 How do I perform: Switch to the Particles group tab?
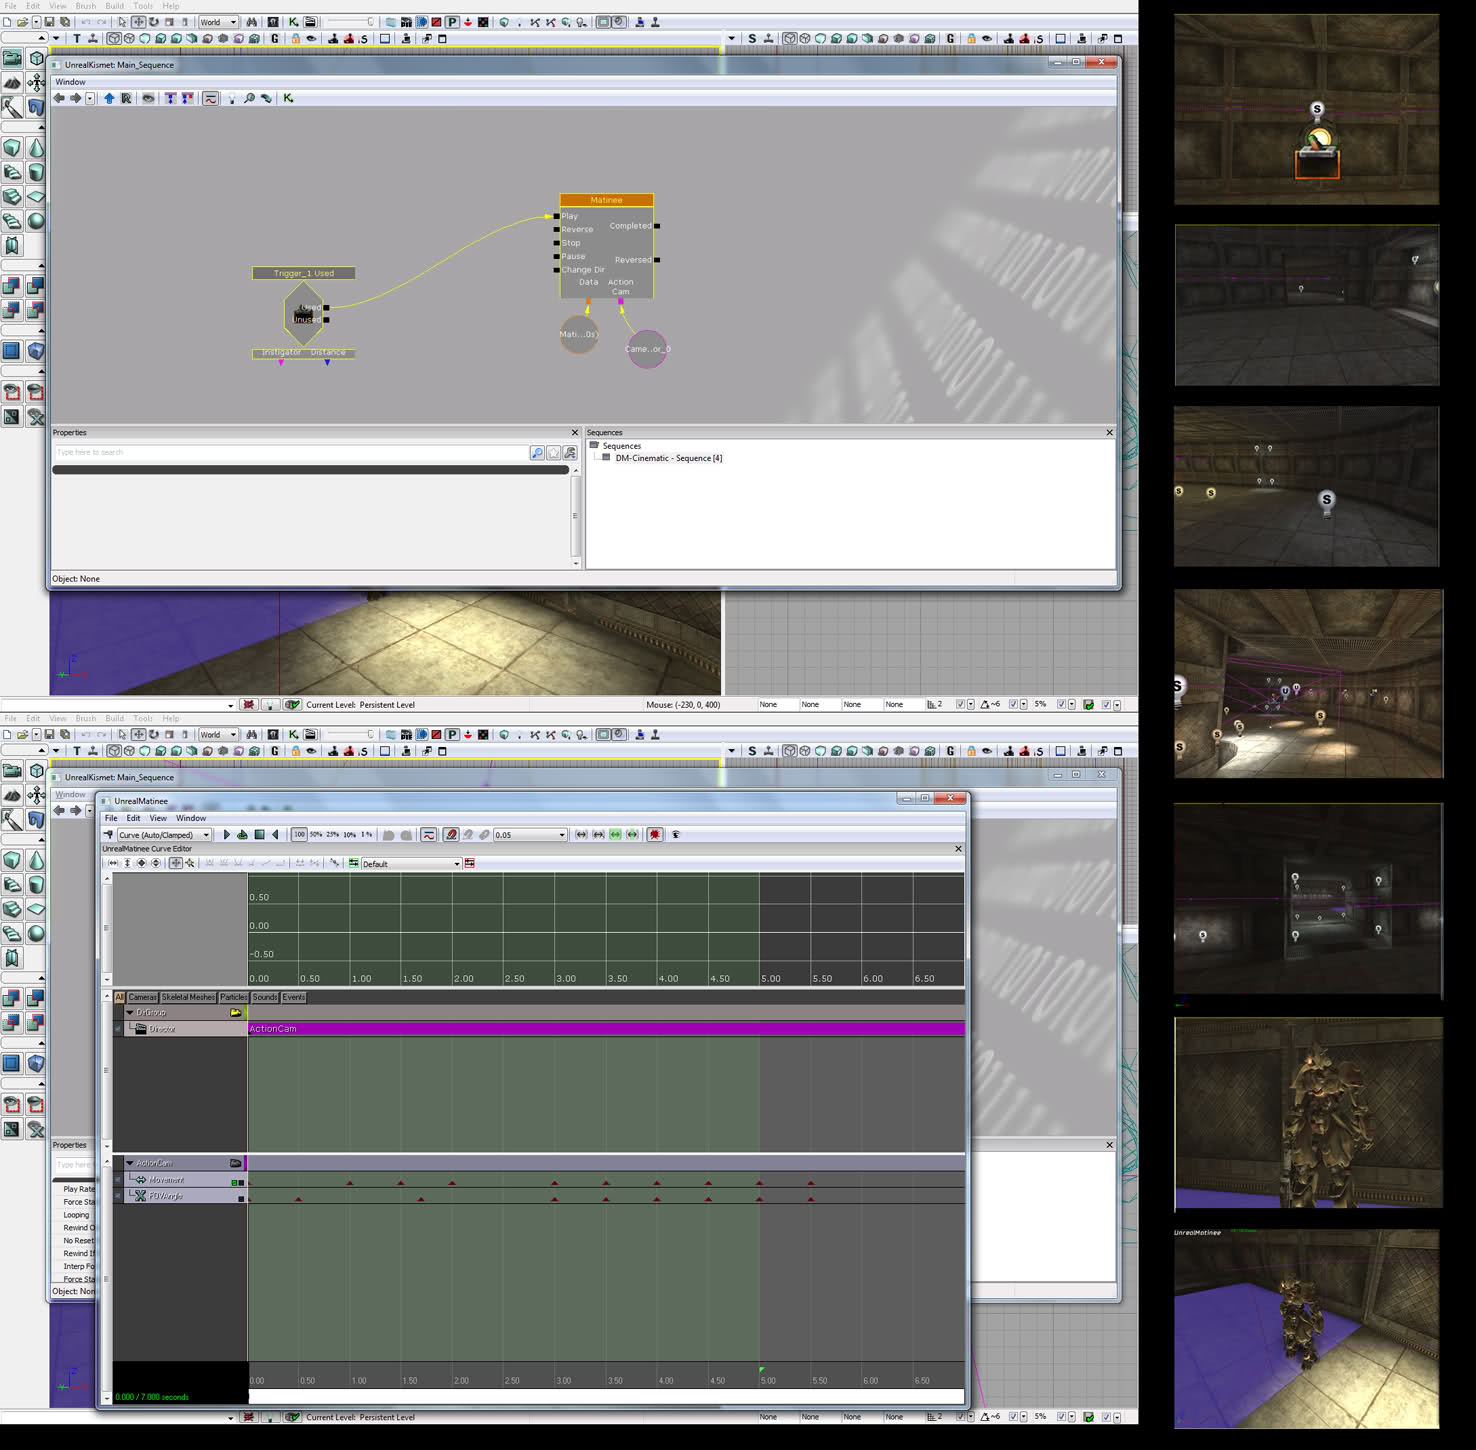pos(234,997)
